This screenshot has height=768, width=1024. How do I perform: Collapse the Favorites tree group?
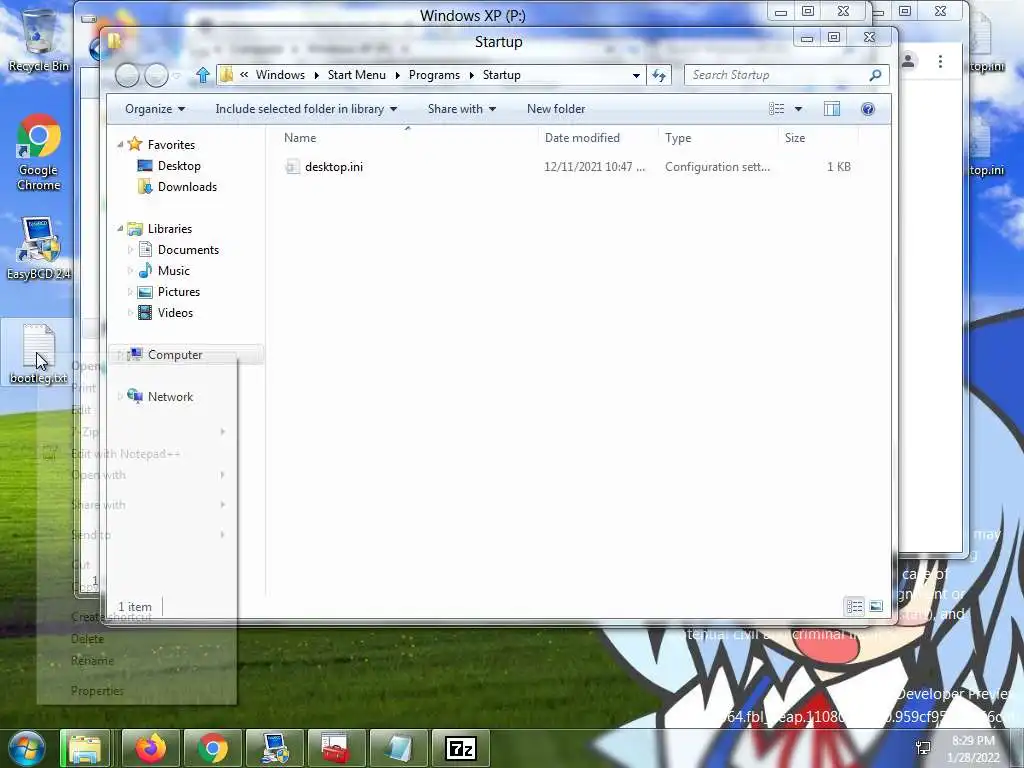(120, 144)
